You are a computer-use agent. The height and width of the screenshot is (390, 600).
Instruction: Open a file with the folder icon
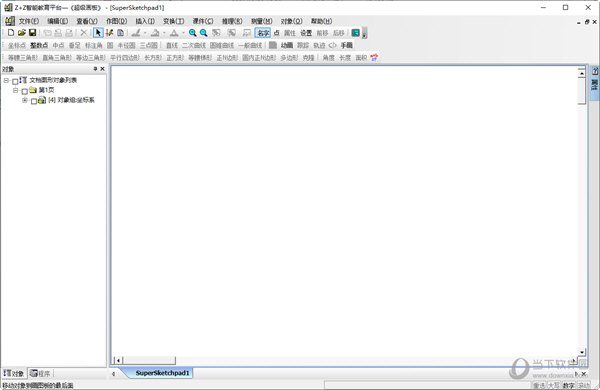pyautogui.click(x=22, y=33)
